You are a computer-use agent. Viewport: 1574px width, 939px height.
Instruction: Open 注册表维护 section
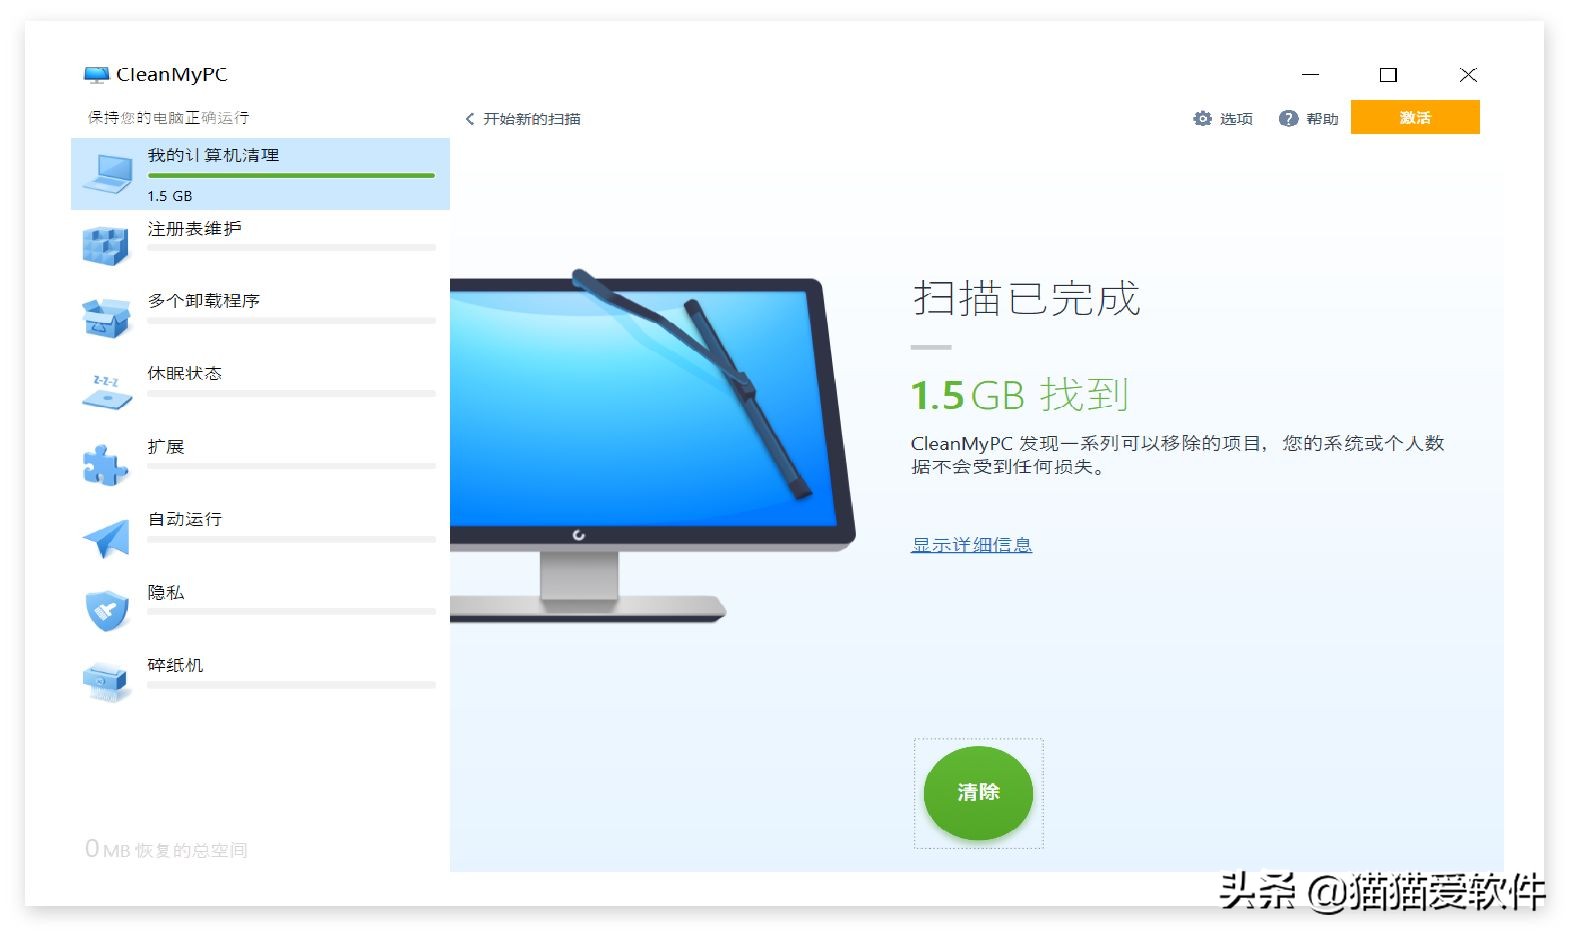[260, 246]
